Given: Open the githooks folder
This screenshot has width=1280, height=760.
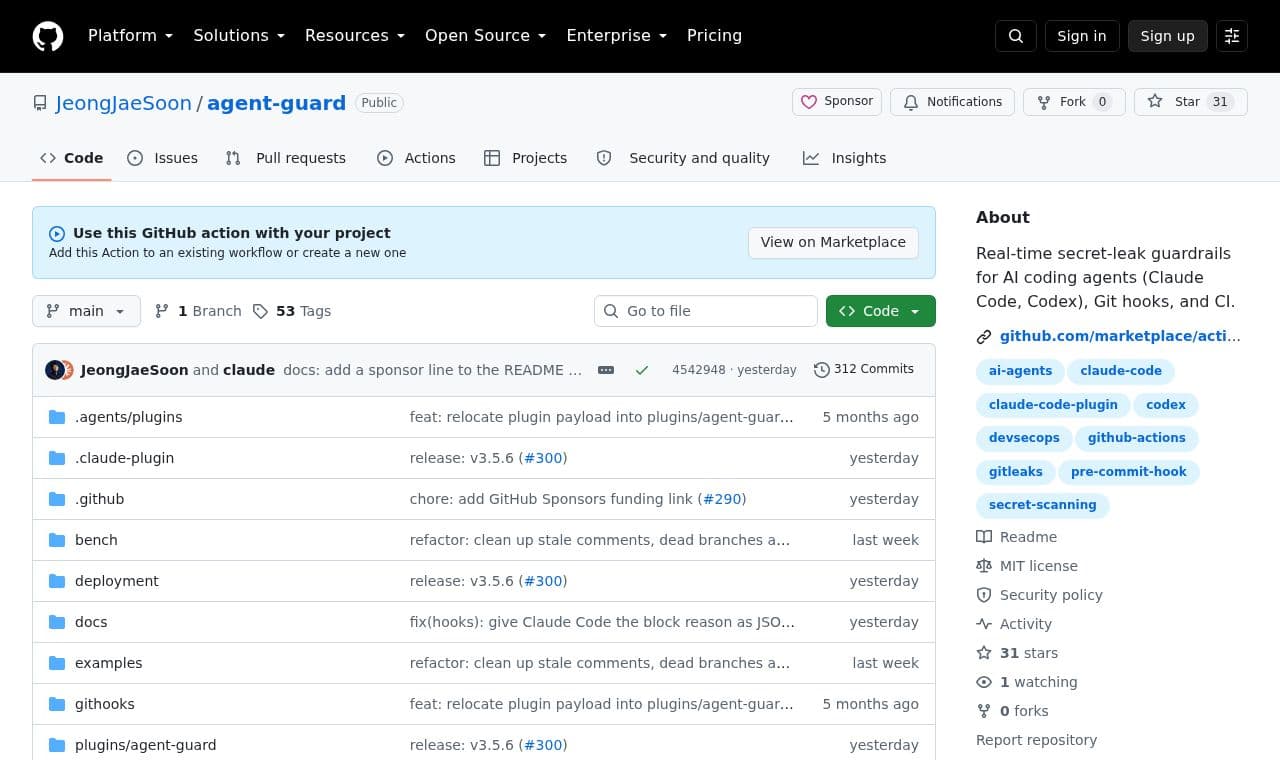Looking at the screenshot, I should point(105,704).
